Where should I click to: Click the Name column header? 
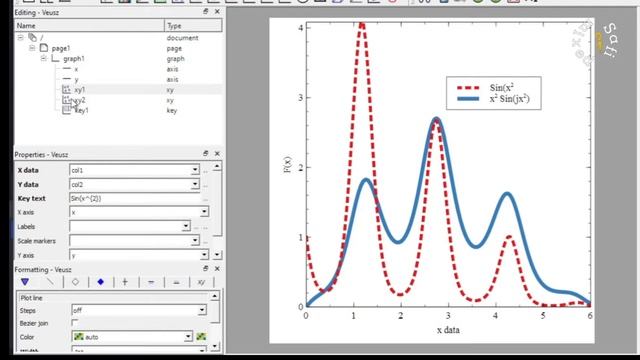(x=90, y=26)
